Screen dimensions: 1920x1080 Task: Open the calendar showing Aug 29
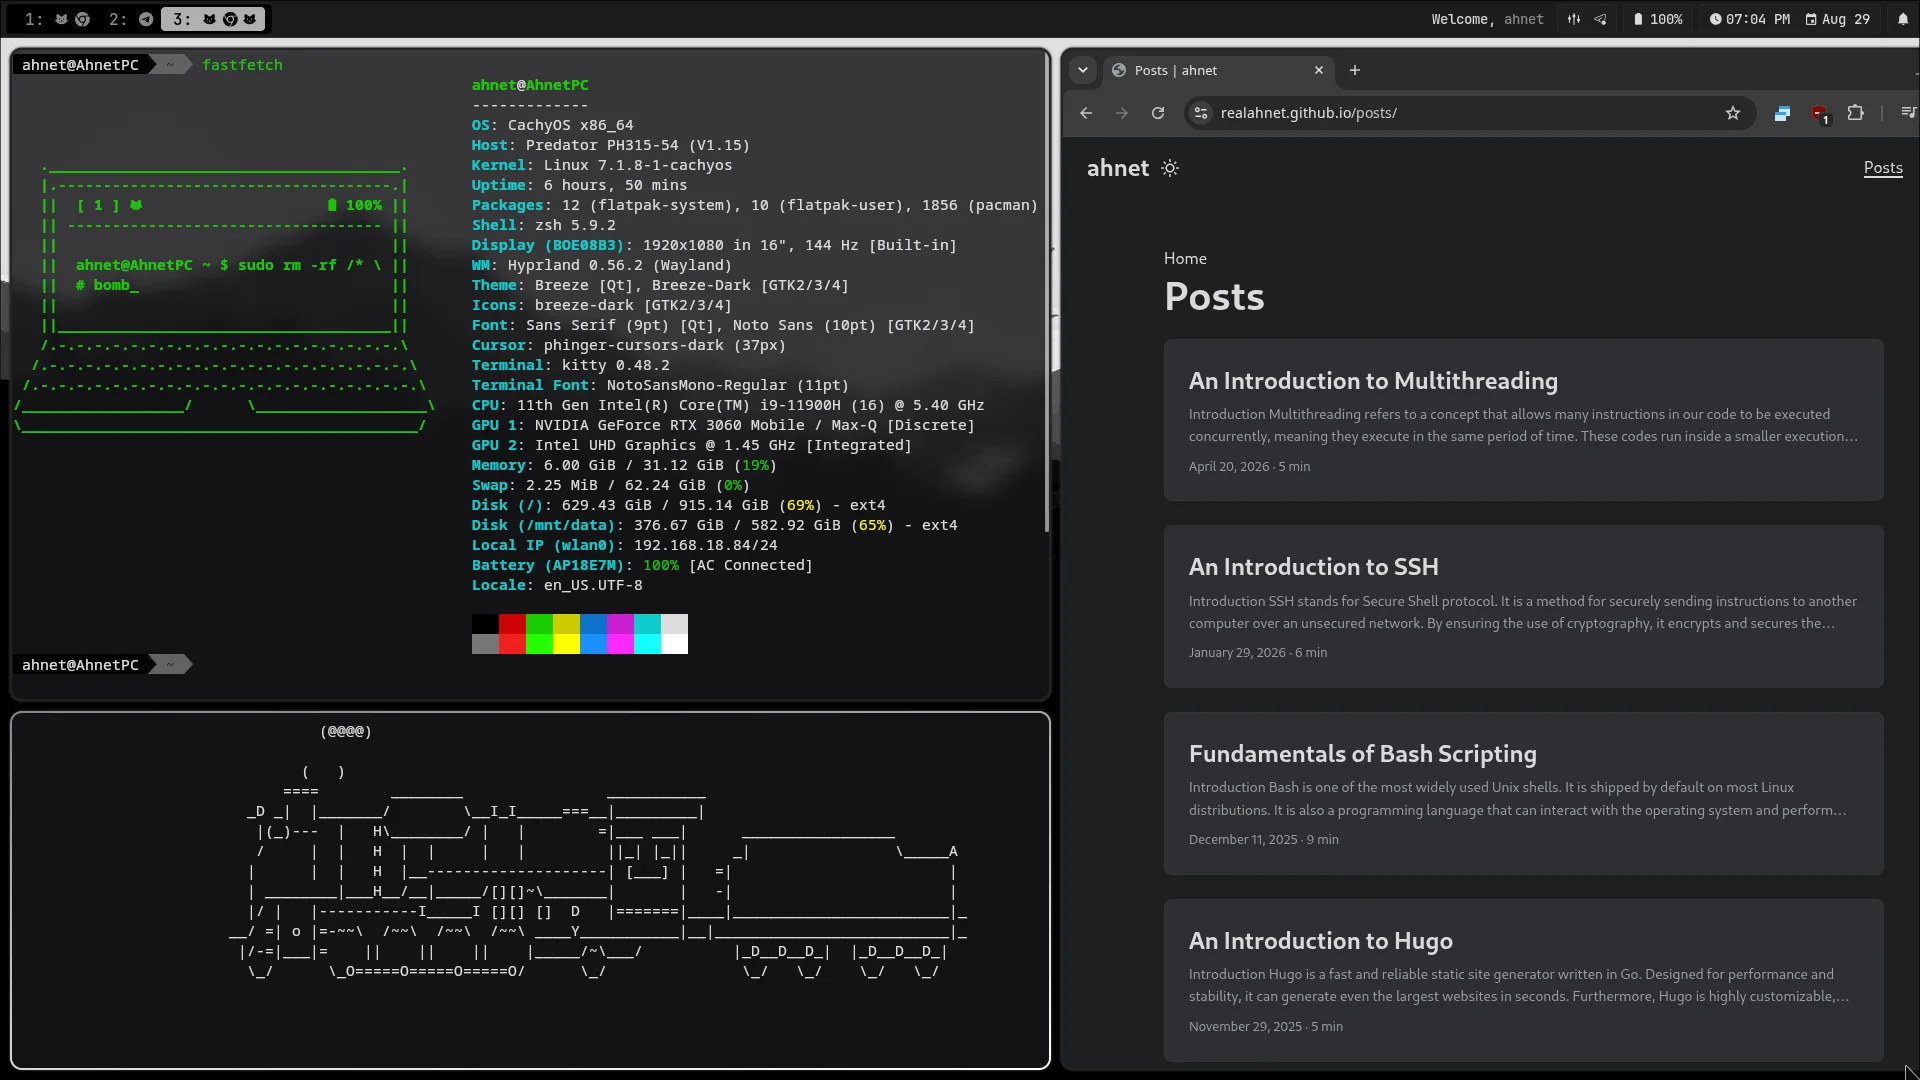(1837, 19)
